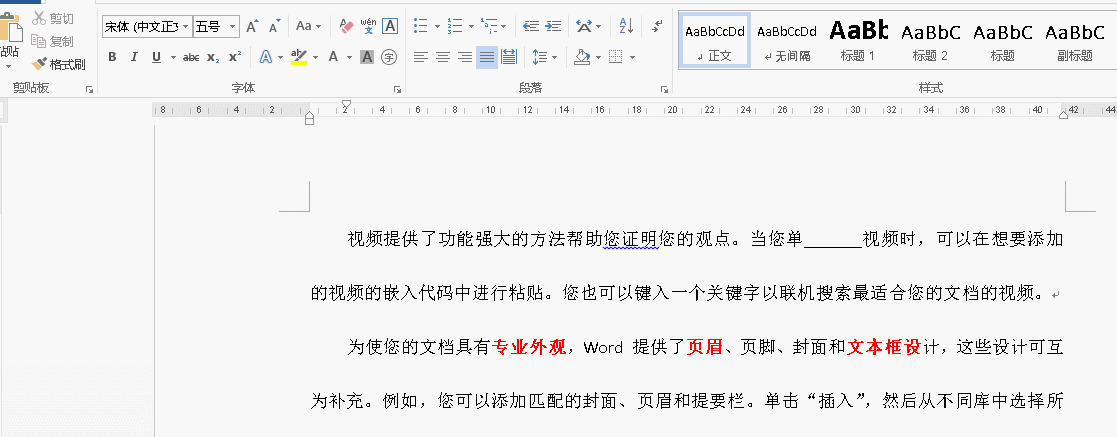Image resolution: width=1117 pixels, height=437 pixels.
Task: Activate the Format Painter (格式刷)
Action: [58, 64]
